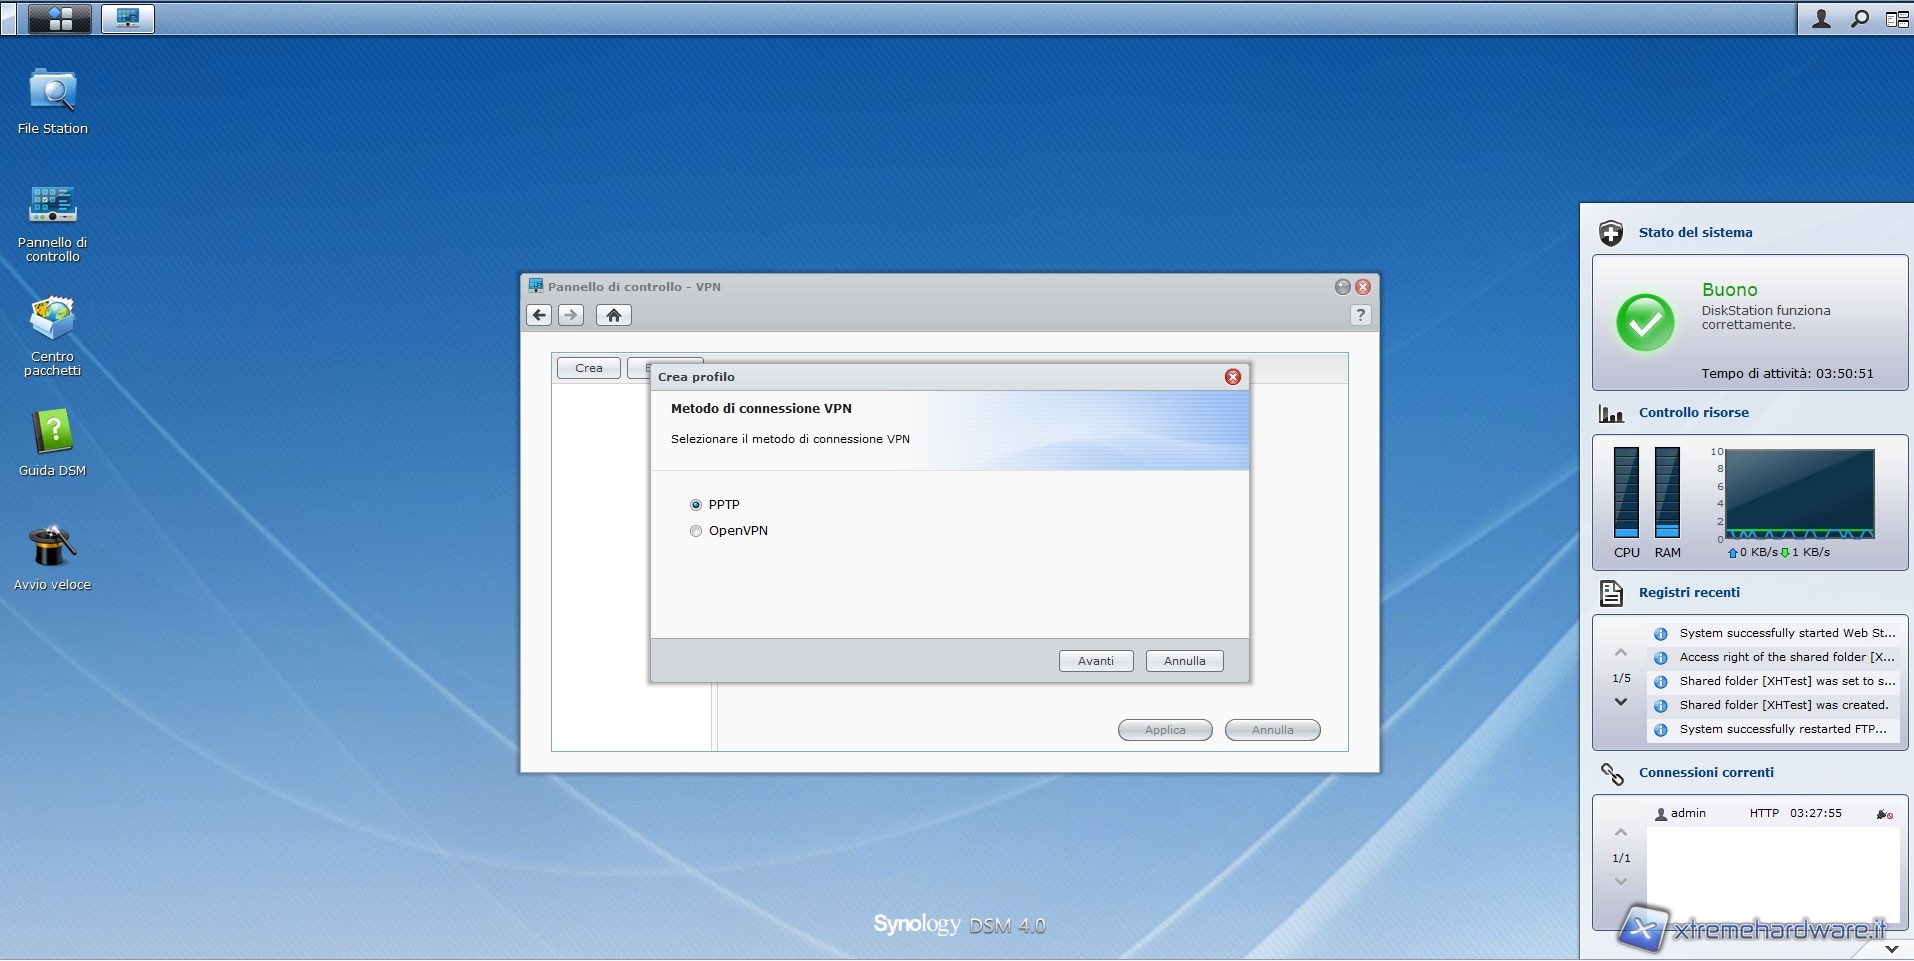Click the home button in control panel
1914x961 pixels.
coord(614,315)
